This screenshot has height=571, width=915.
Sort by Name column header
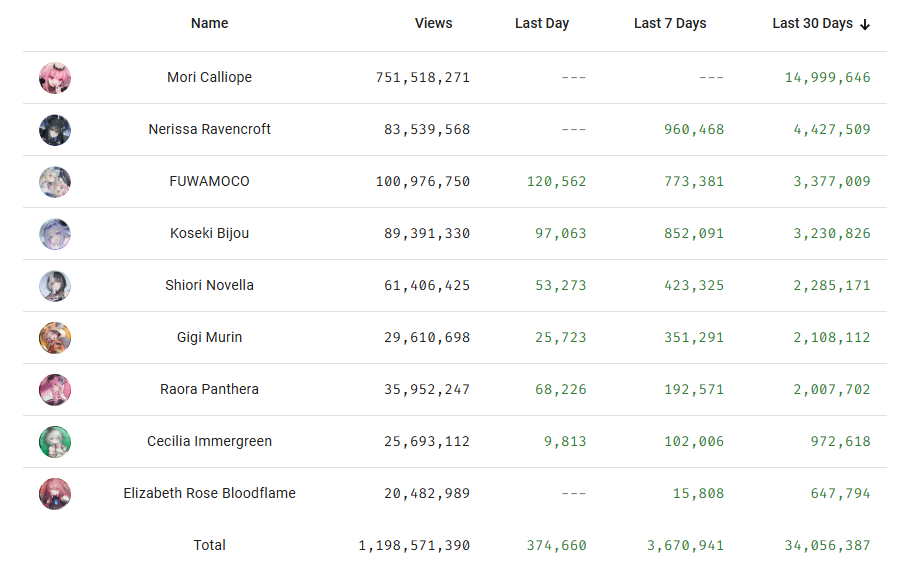click(x=209, y=23)
